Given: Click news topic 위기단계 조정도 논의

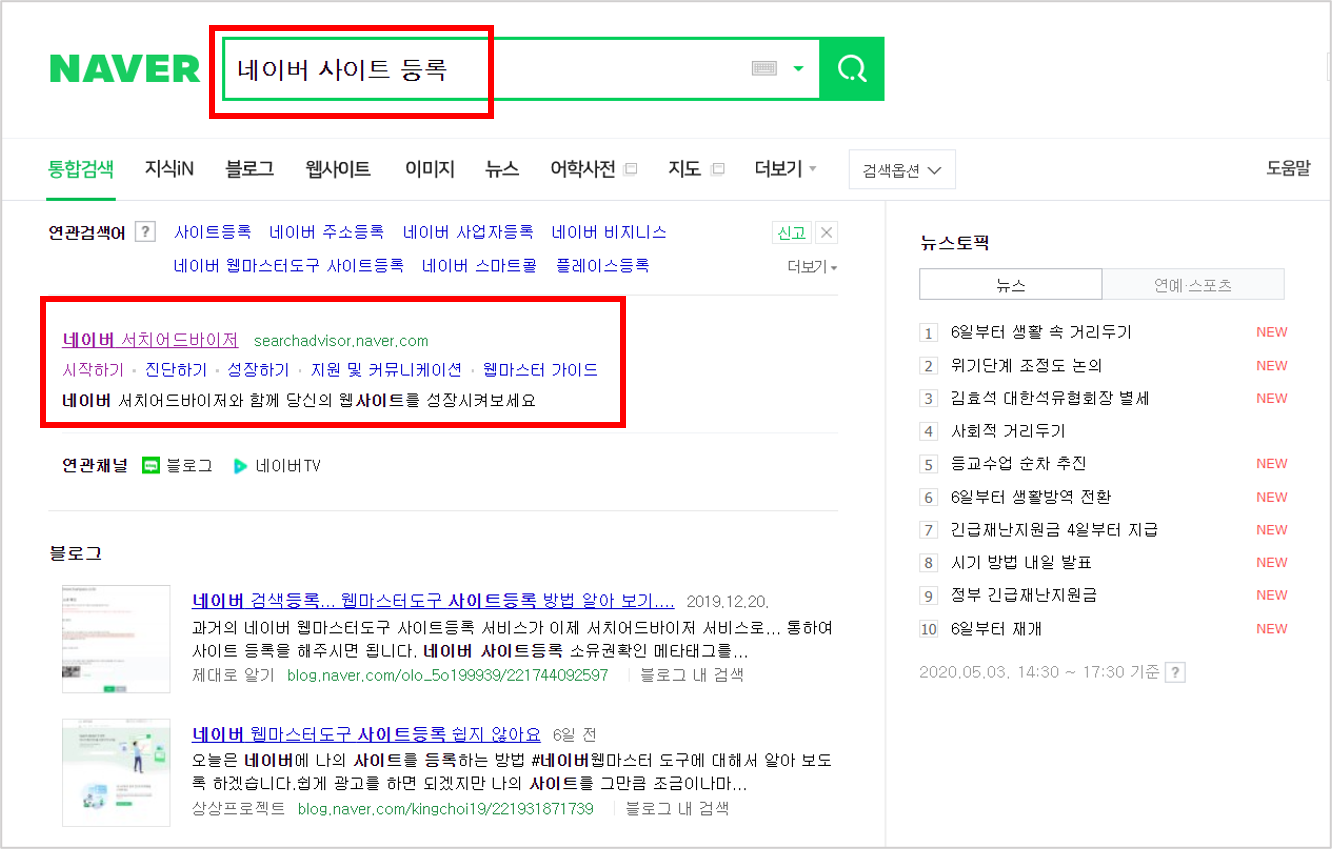Looking at the screenshot, I should coord(1026,365).
